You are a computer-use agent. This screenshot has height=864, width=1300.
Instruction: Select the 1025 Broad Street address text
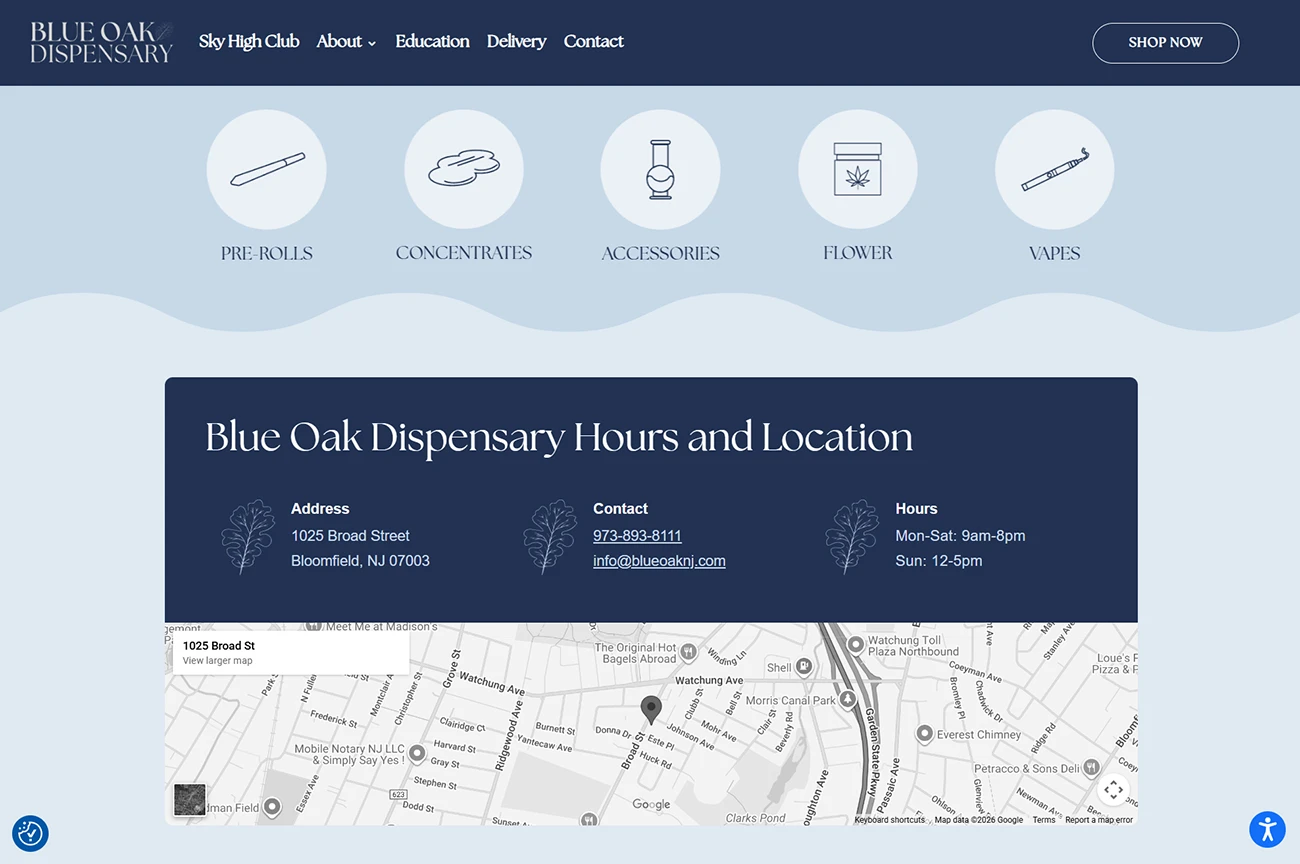tap(350, 536)
